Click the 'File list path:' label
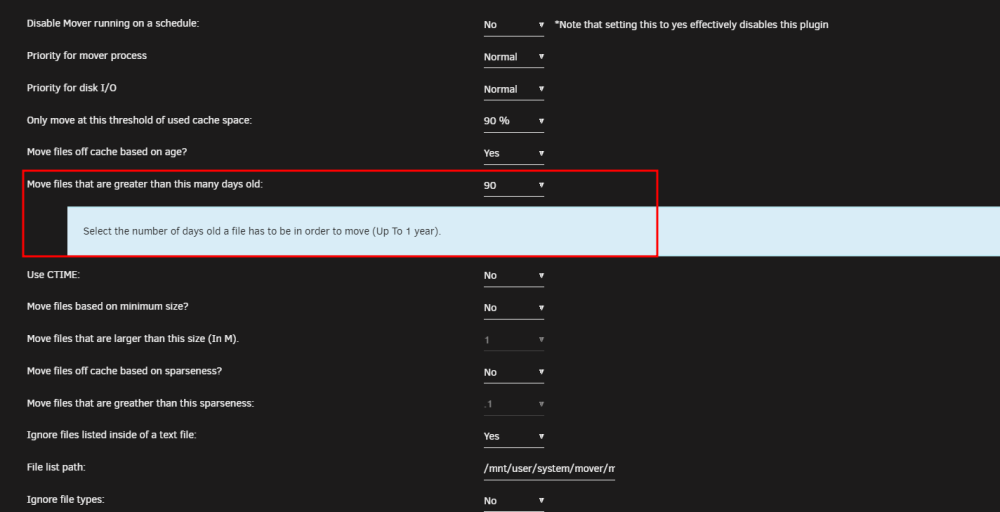Viewport: 1000px width, 512px height. point(56,467)
